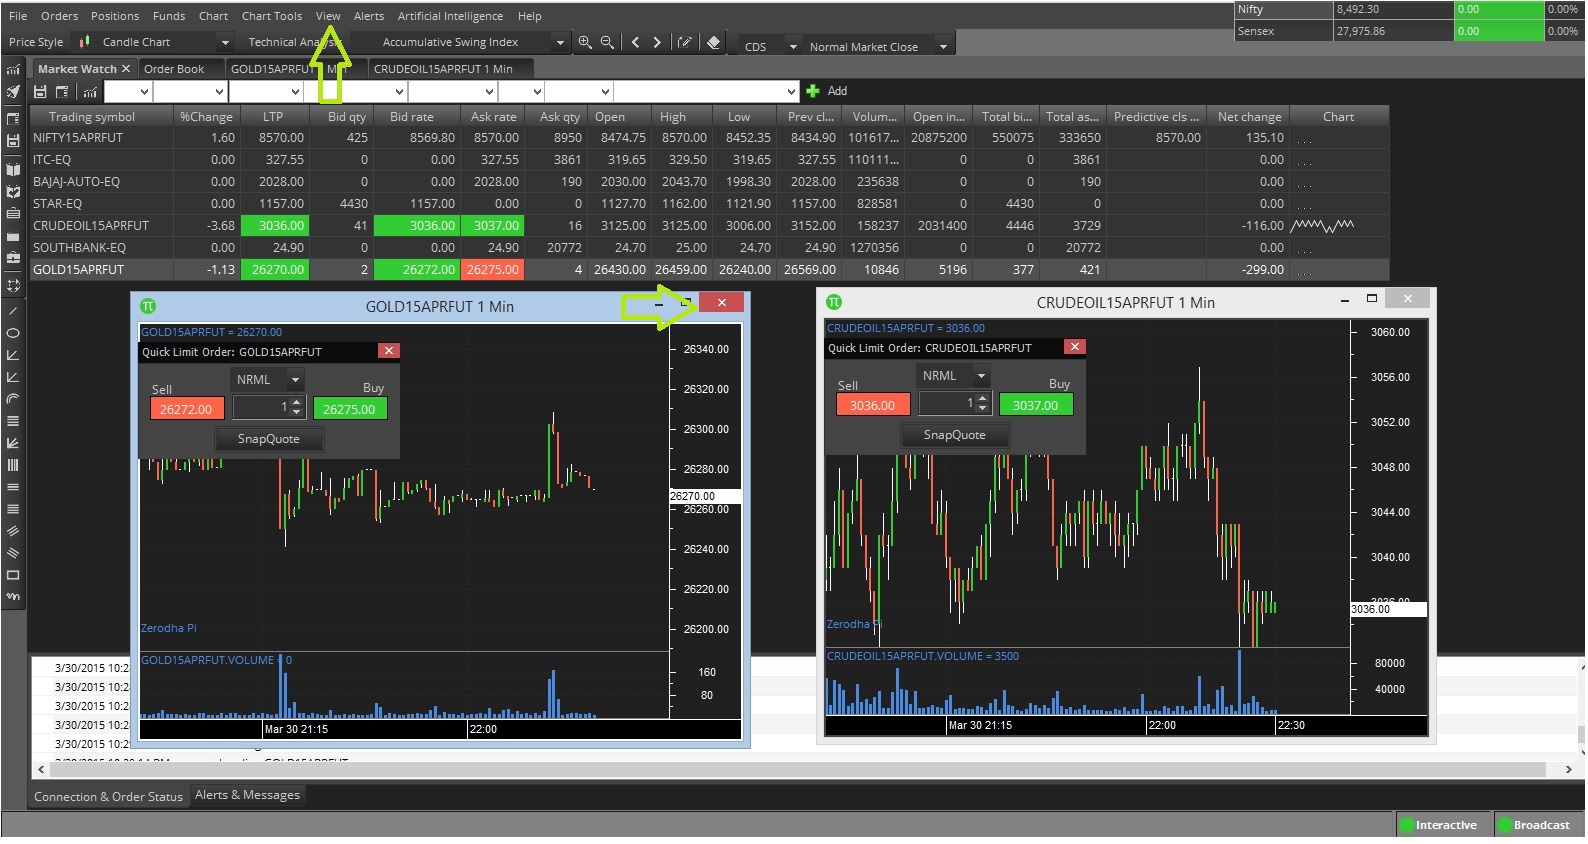This screenshot has height=844, width=1588.
Task: Switch to Connection & Order Status tab
Action: [108, 797]
